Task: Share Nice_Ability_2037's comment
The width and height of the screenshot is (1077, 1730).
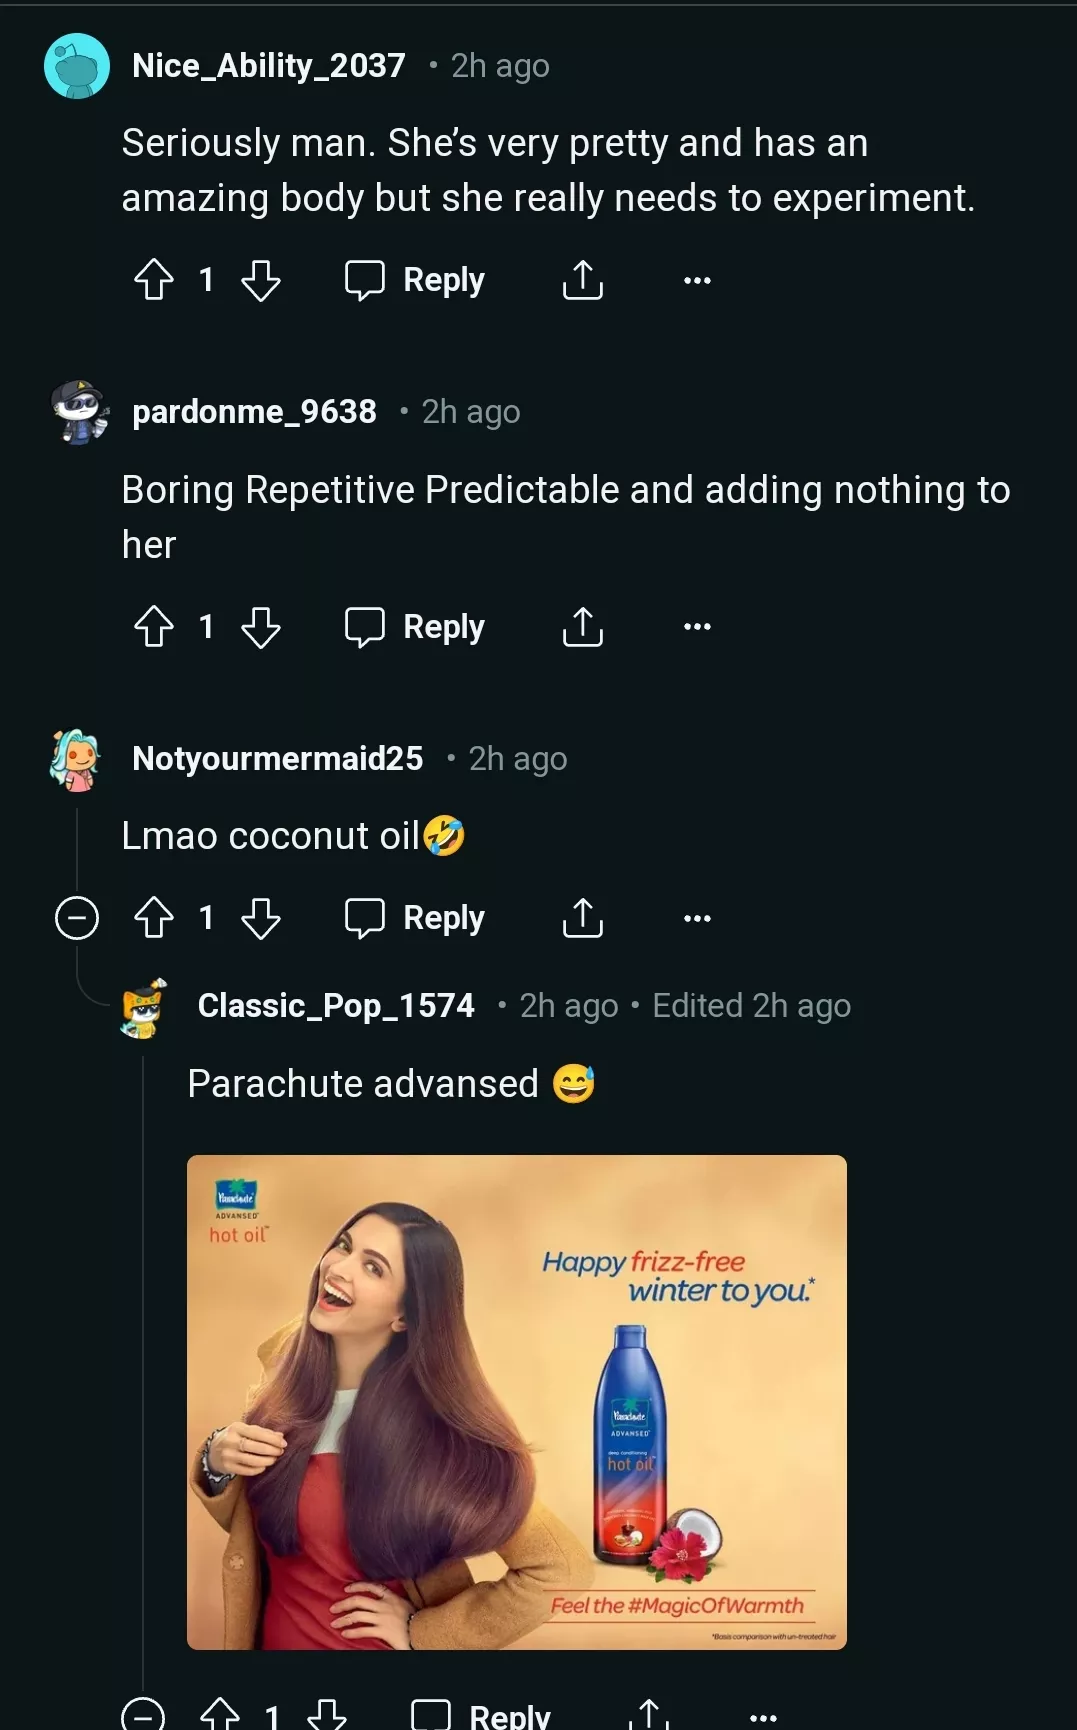Action: tap(582, 280)
